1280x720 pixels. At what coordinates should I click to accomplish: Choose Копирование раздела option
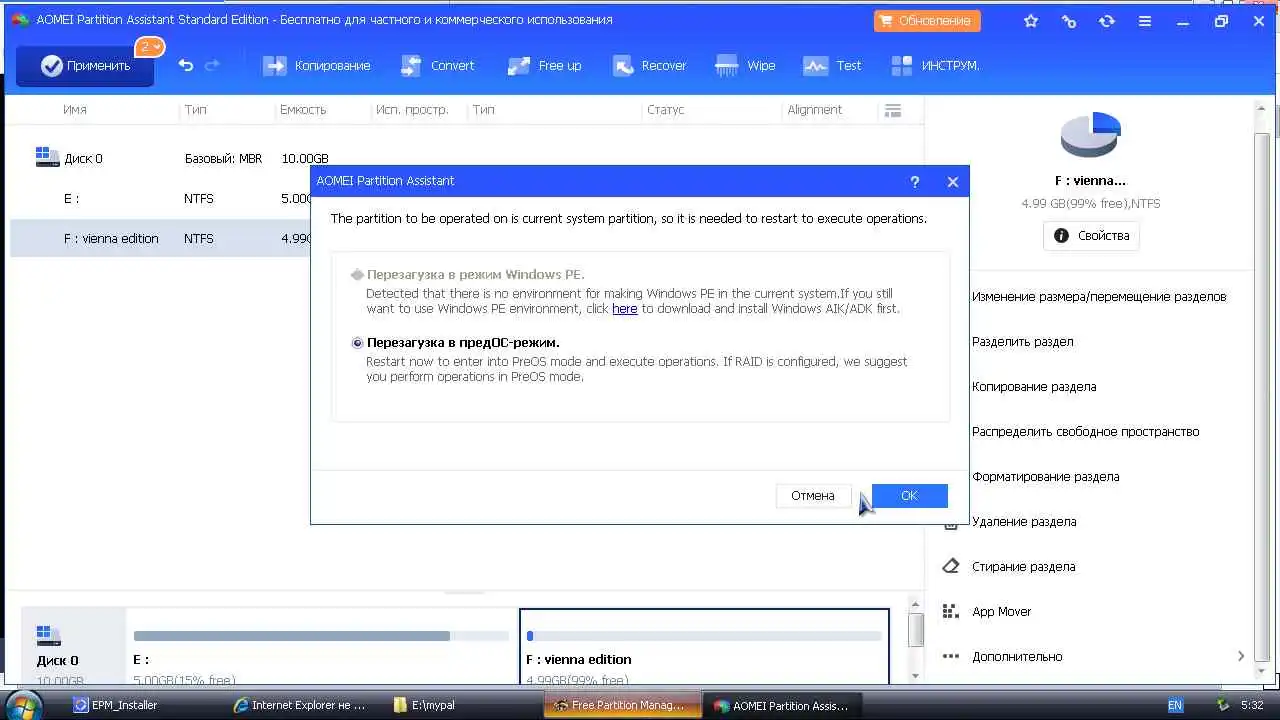[x=1033, y=387]
